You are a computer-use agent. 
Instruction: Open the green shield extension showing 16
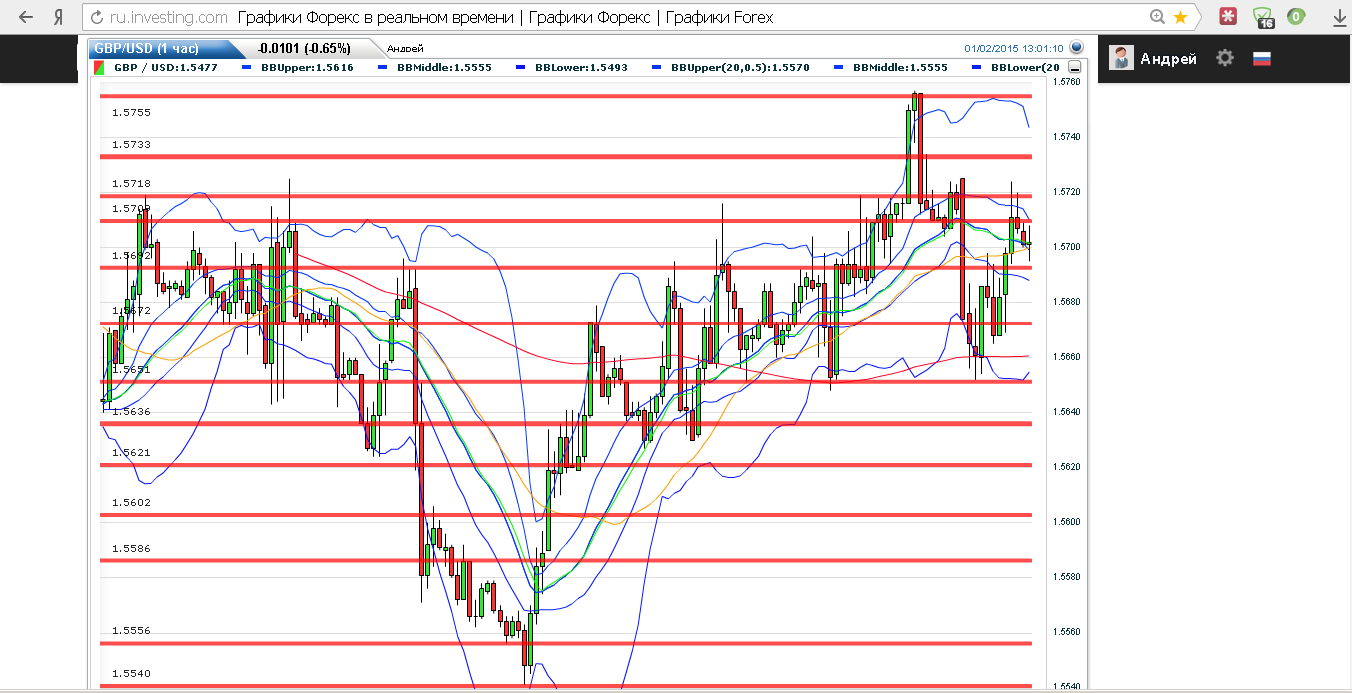(x=1263, y=17)
